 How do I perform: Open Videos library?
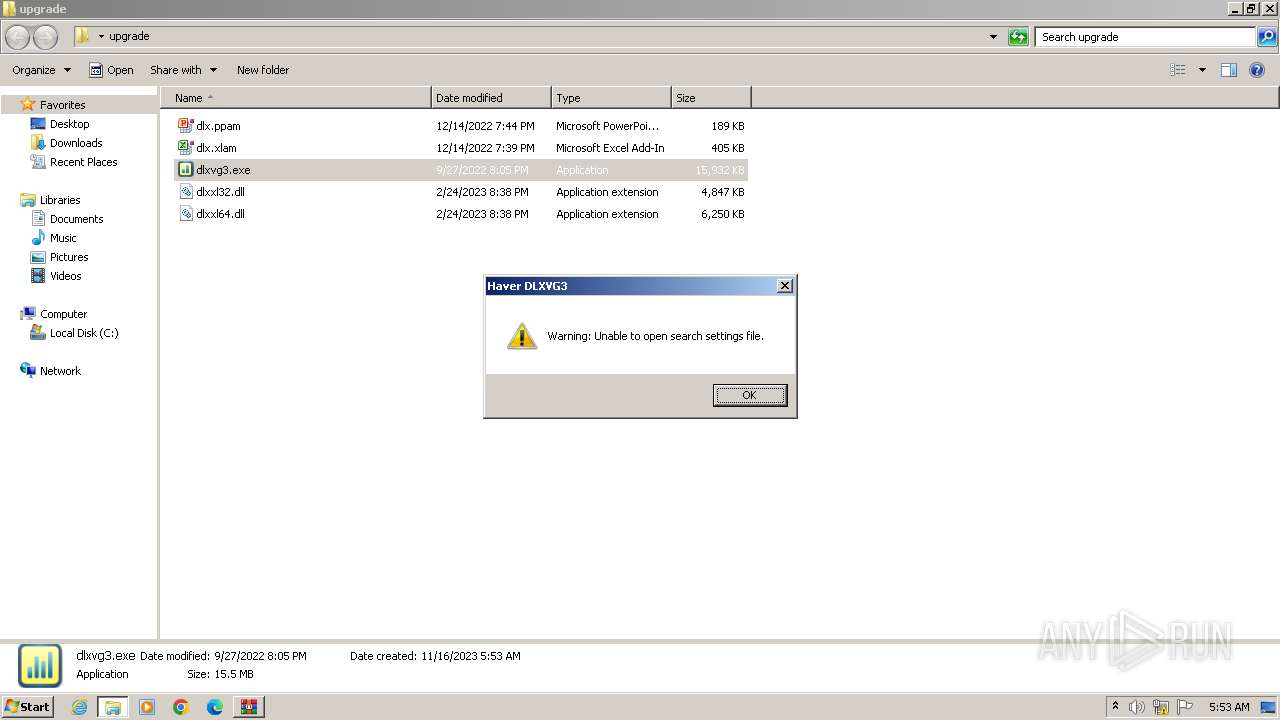pyautogui.click(x=65, y=276)
